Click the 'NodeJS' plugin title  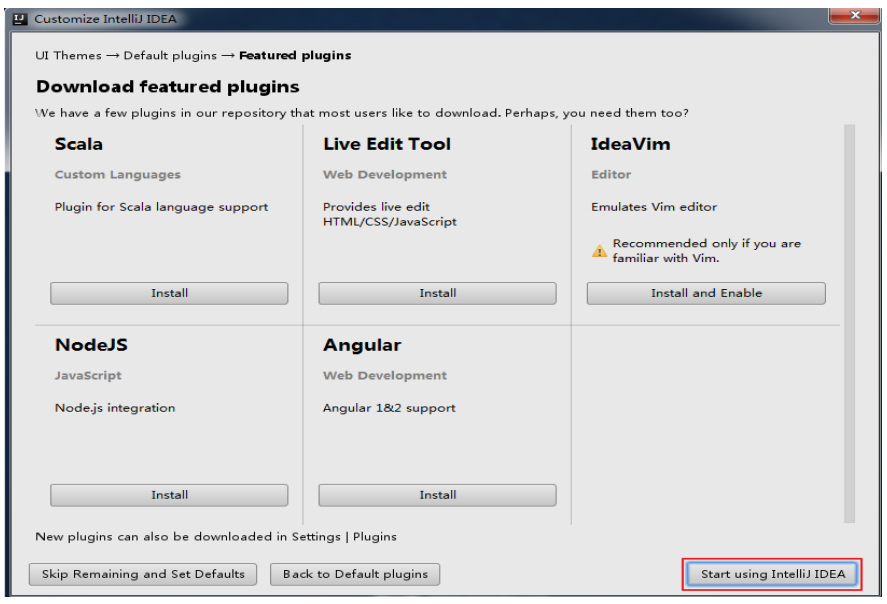(91, 345)
